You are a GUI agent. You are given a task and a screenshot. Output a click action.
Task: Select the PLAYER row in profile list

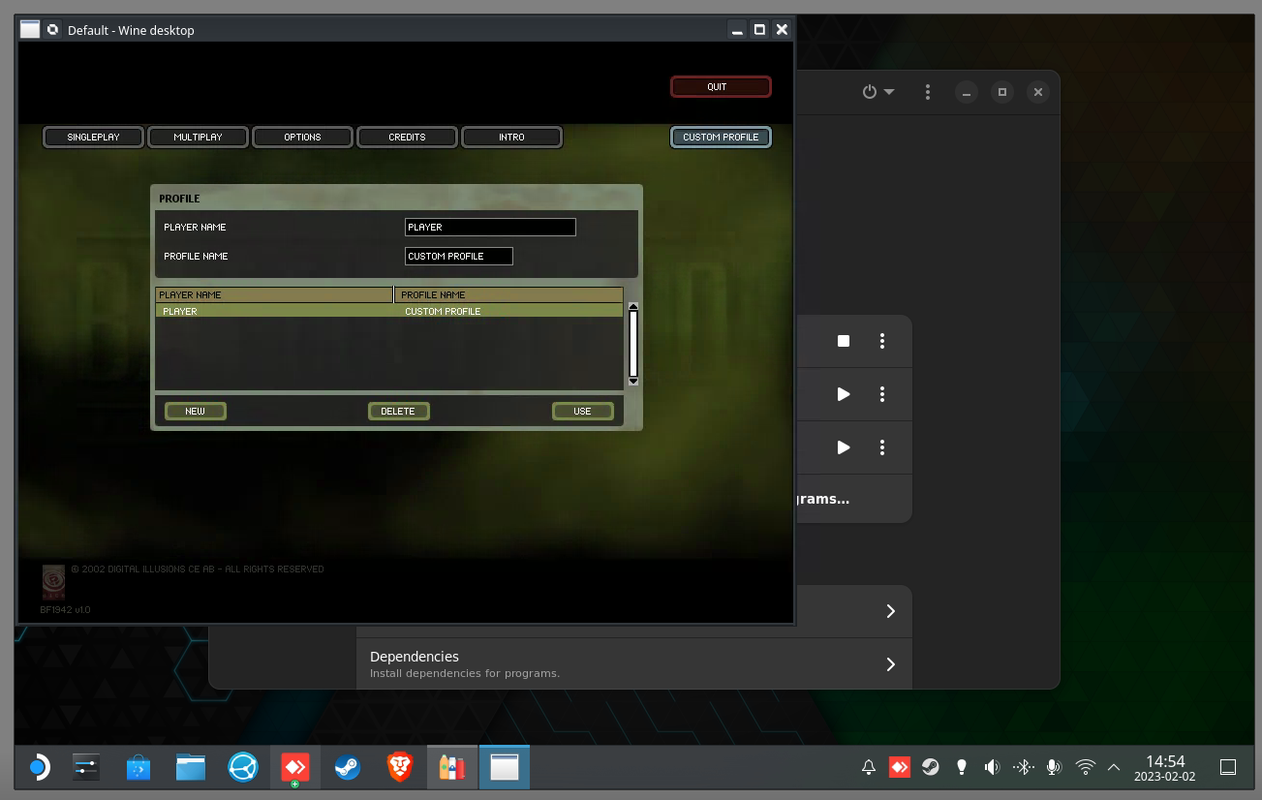(389, 311)
